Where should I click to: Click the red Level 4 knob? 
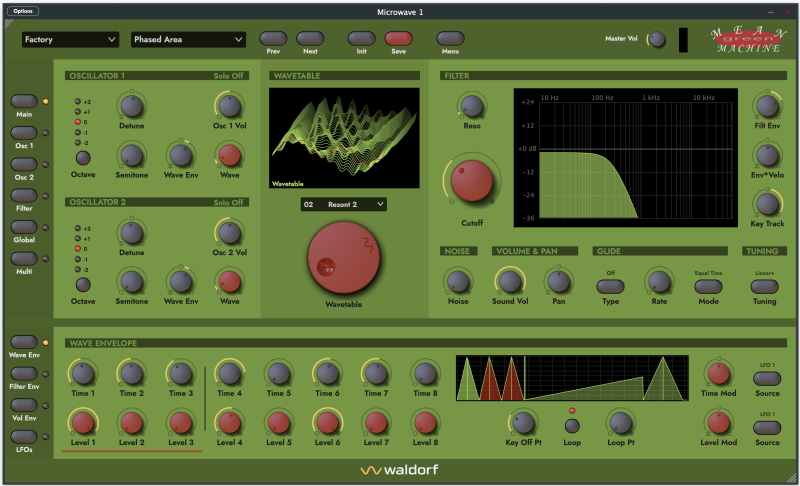[x=230, y=423]
